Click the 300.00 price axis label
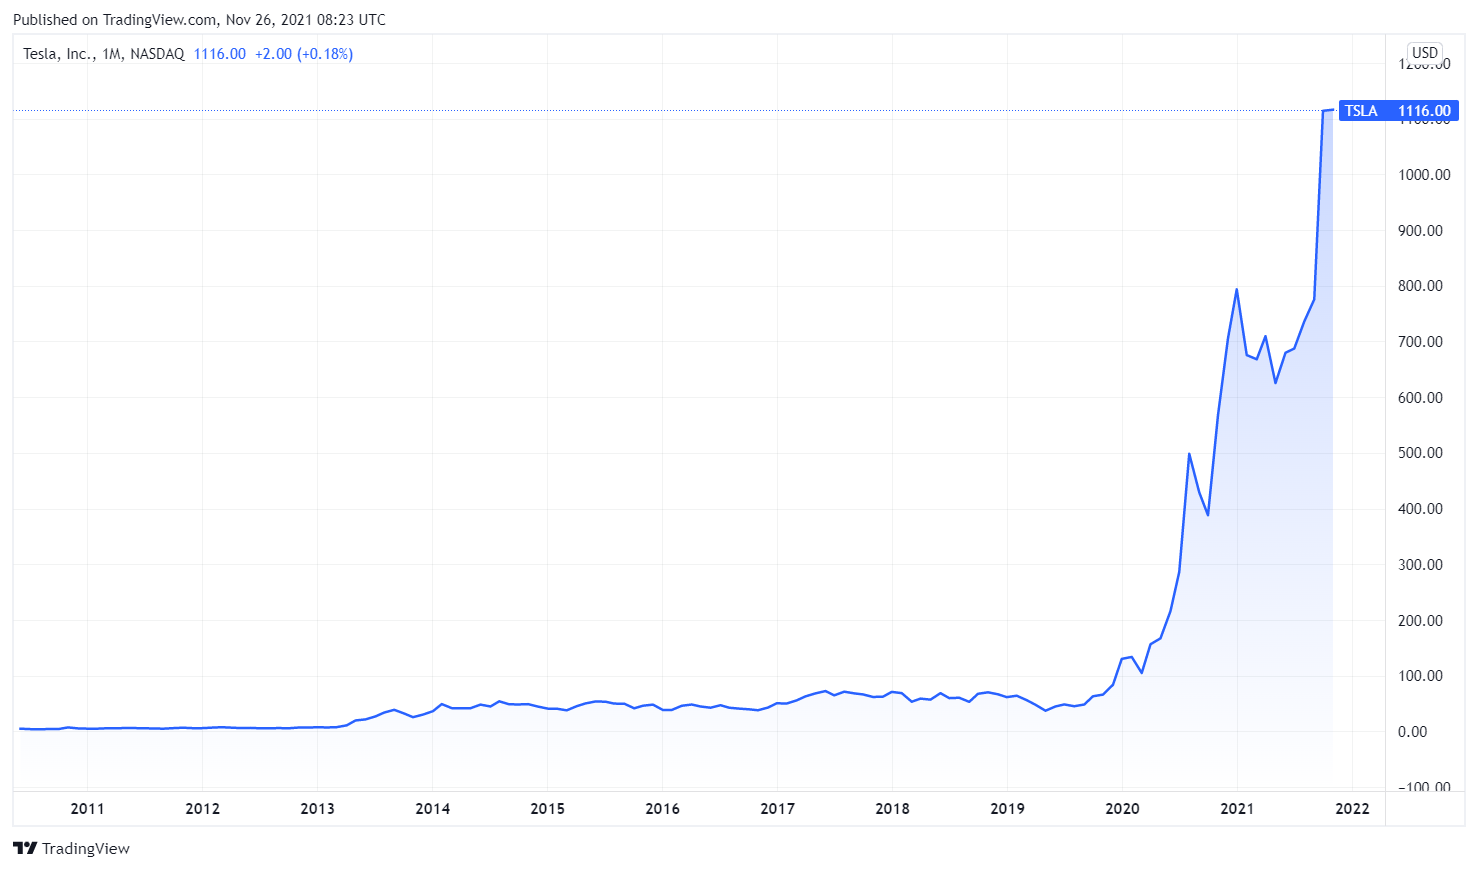This screenshot has height=870, width=1478. pos(1421,565)
